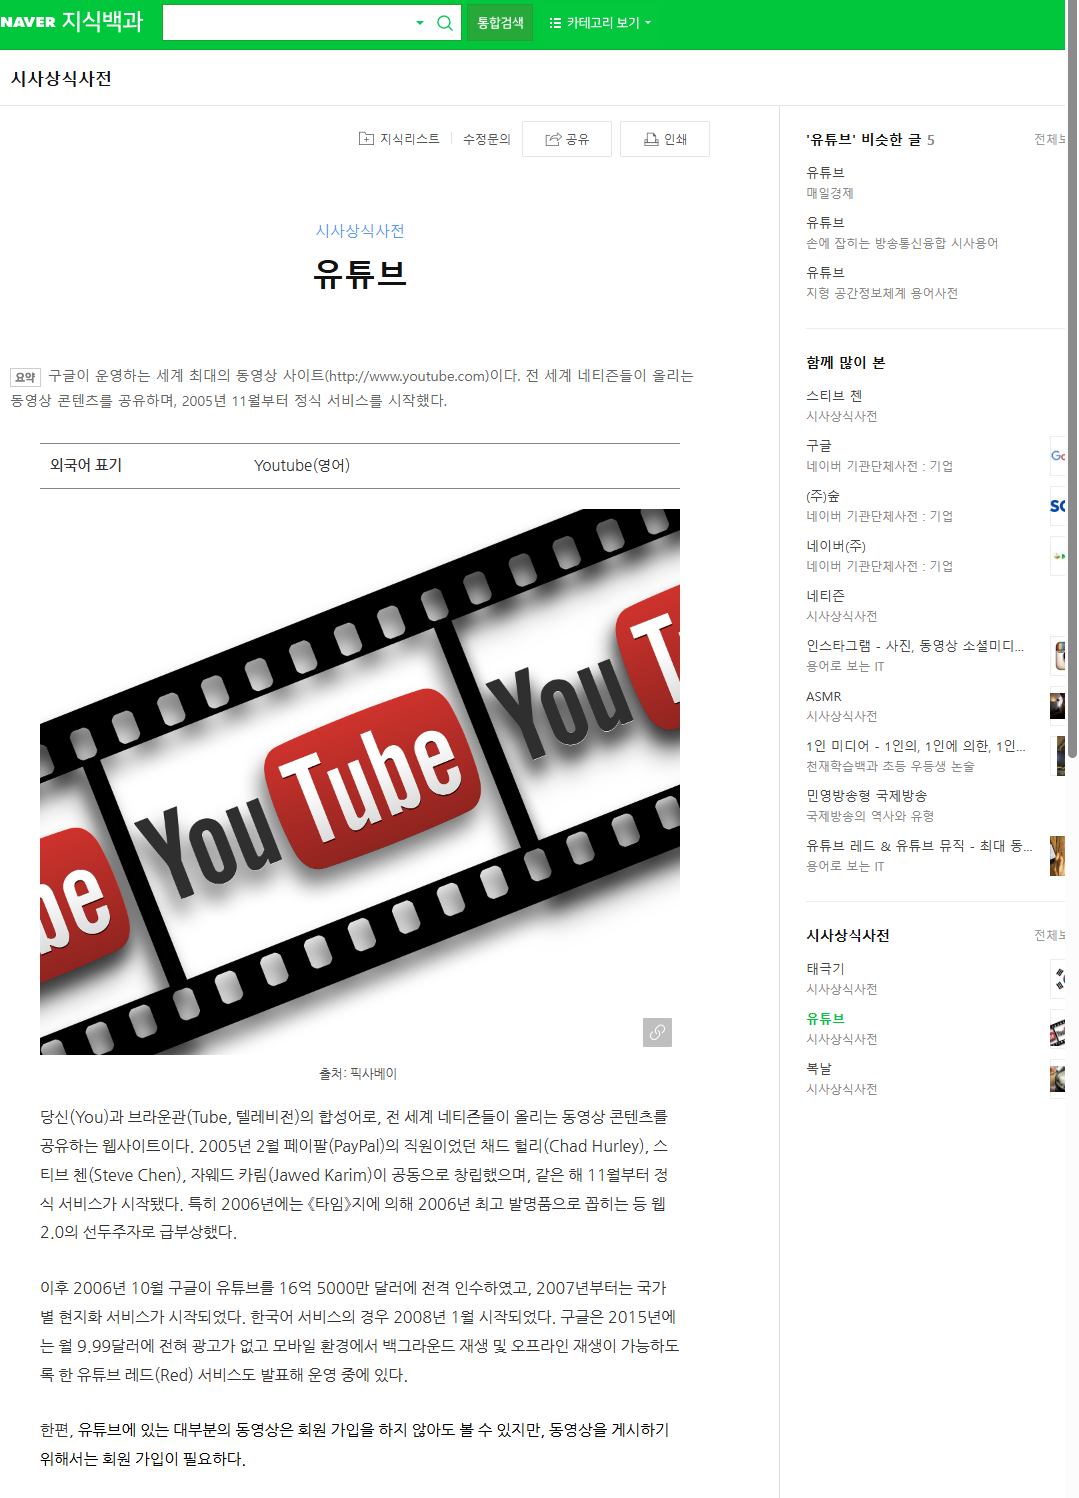Open ASMR related entry

pos(824,696)
